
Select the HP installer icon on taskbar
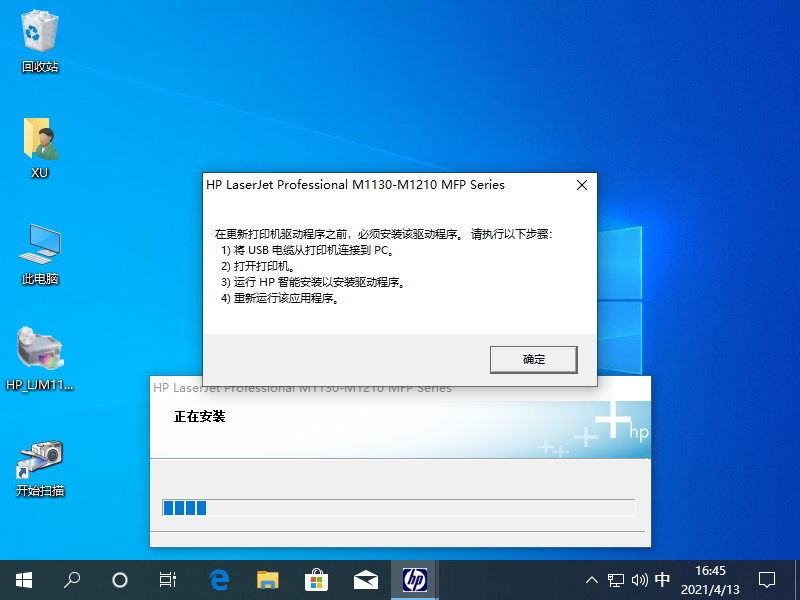tap(414, 580)
